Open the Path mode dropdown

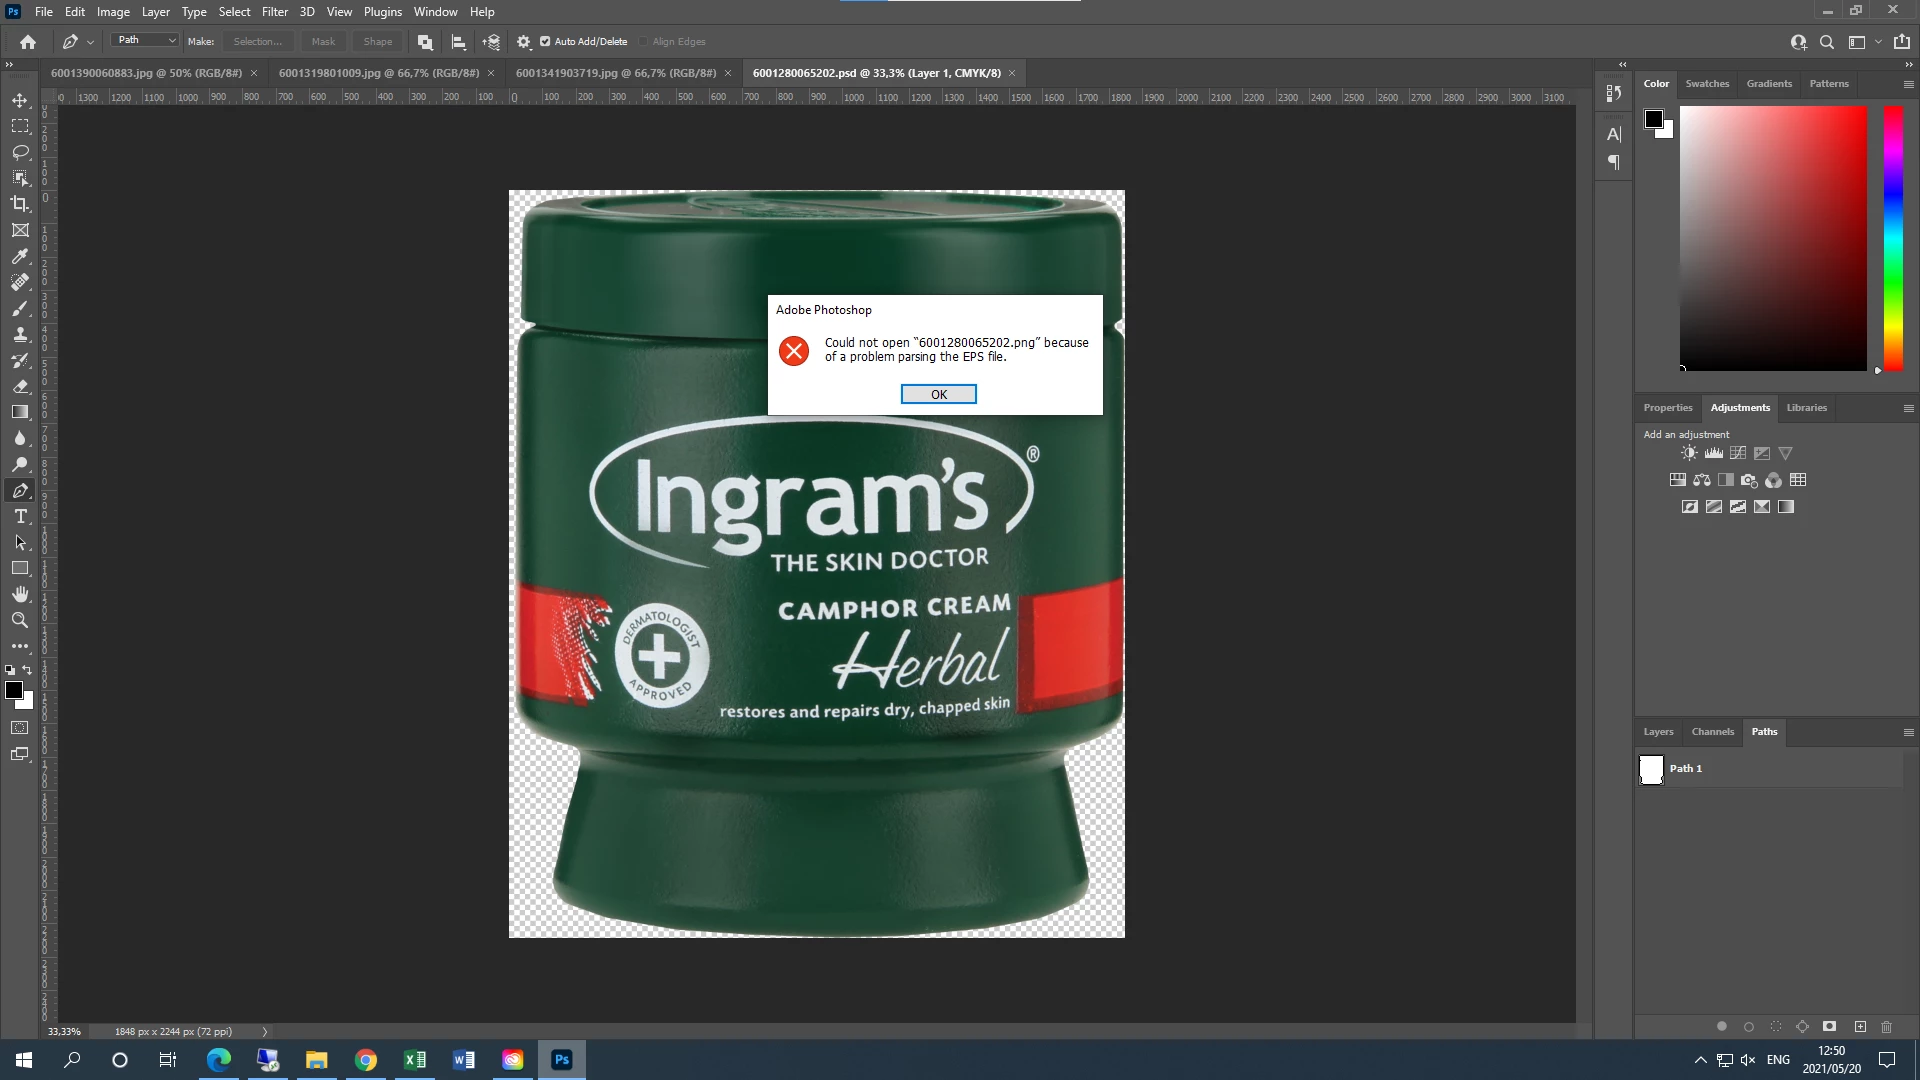click(146, 40)
